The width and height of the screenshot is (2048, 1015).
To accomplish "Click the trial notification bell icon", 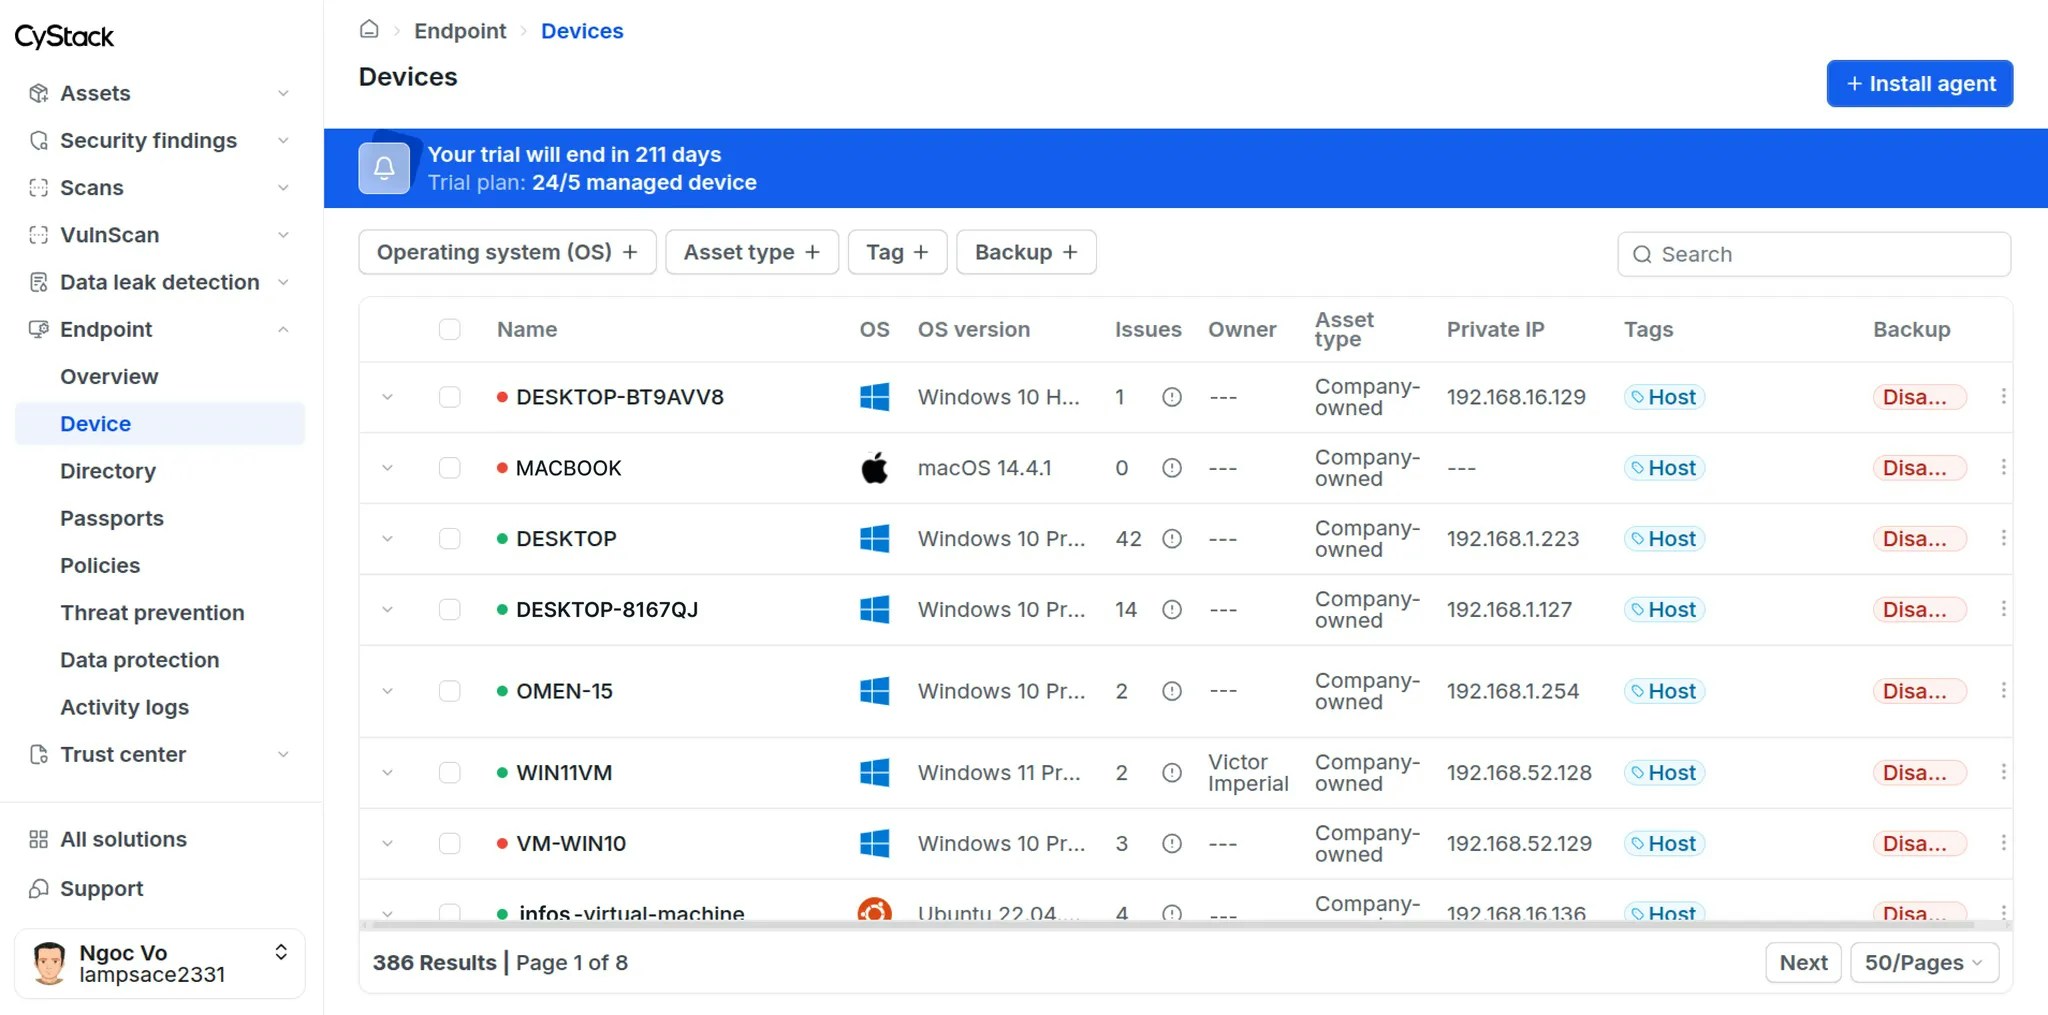I will pos(383,167).
